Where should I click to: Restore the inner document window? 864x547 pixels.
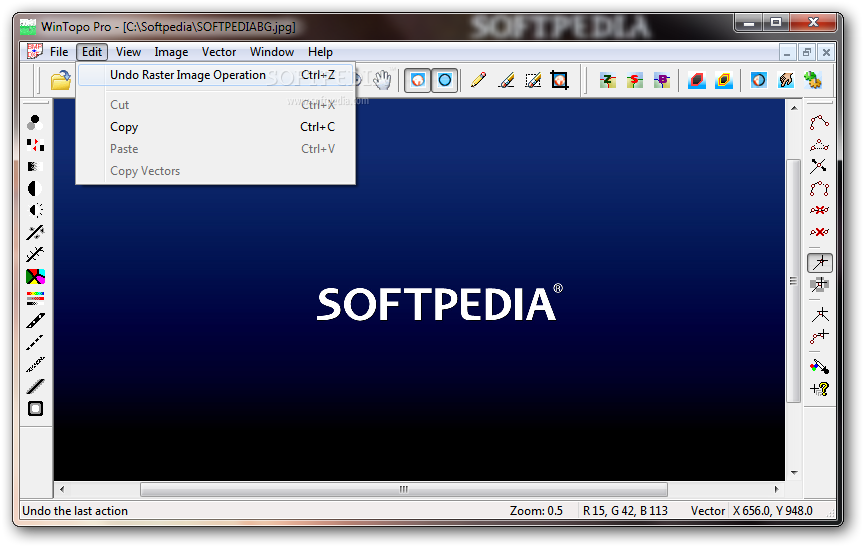pyautogui.click(x=806, y=52)
